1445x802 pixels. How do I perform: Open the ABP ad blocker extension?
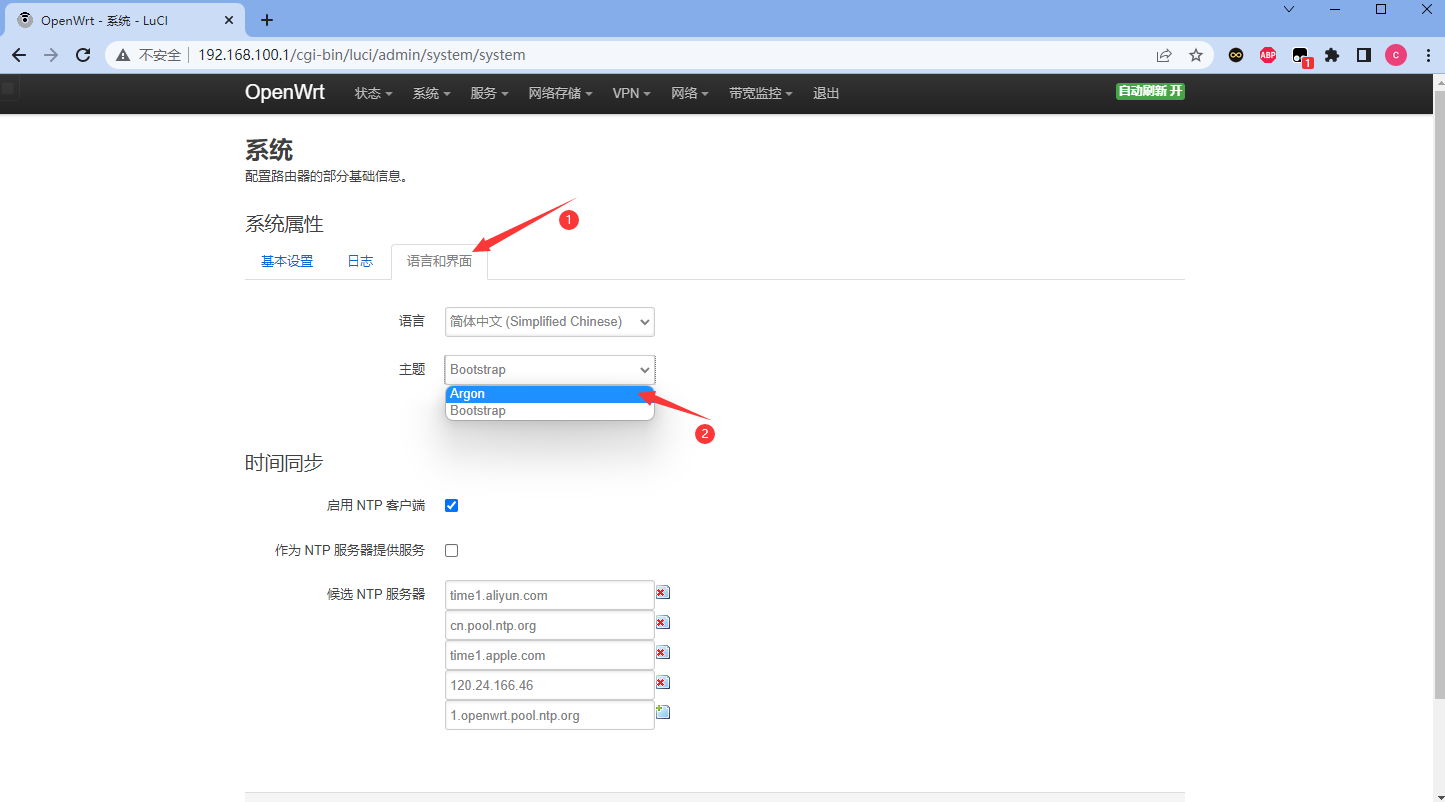(1268, 55)
